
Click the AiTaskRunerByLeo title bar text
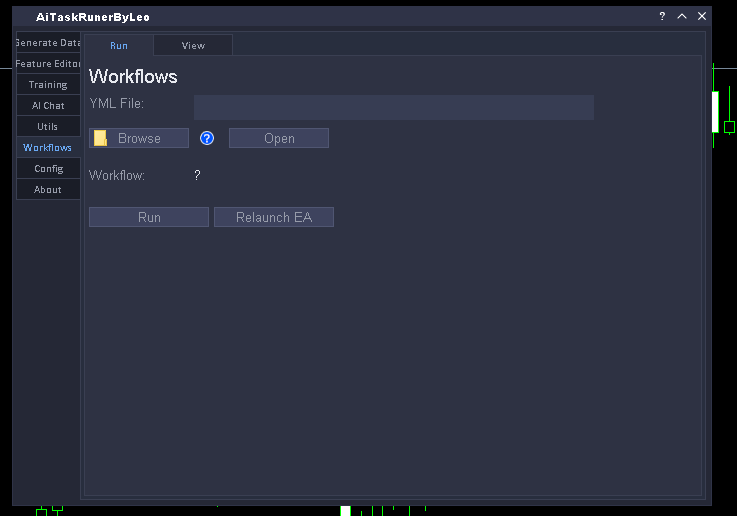93,17
